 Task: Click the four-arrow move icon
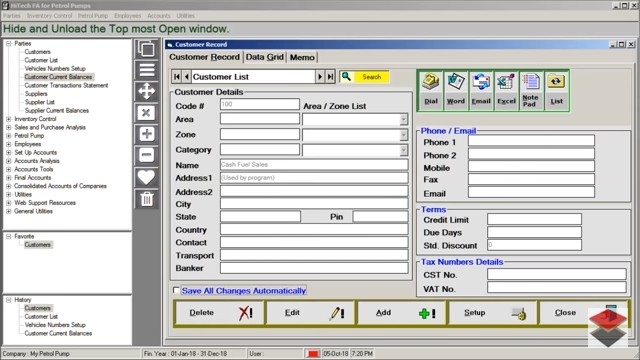(147, 91)
